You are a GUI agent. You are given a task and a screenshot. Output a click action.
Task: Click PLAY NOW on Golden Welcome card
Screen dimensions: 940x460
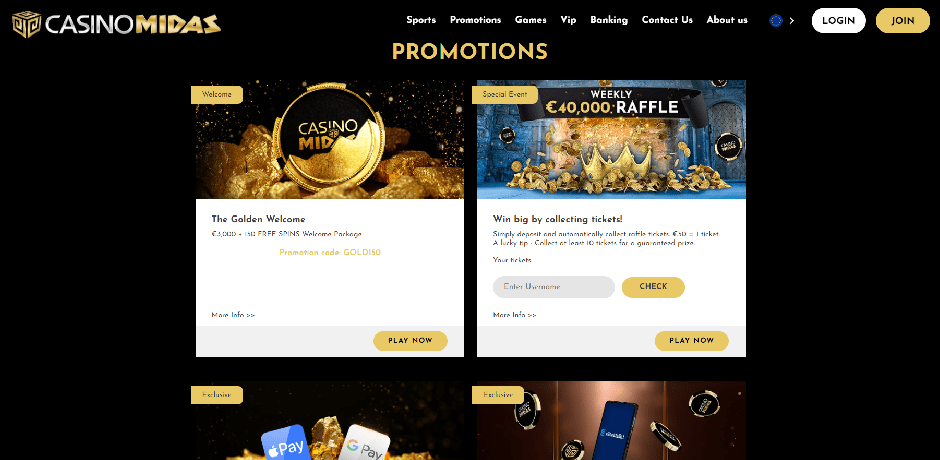[410, 341]
